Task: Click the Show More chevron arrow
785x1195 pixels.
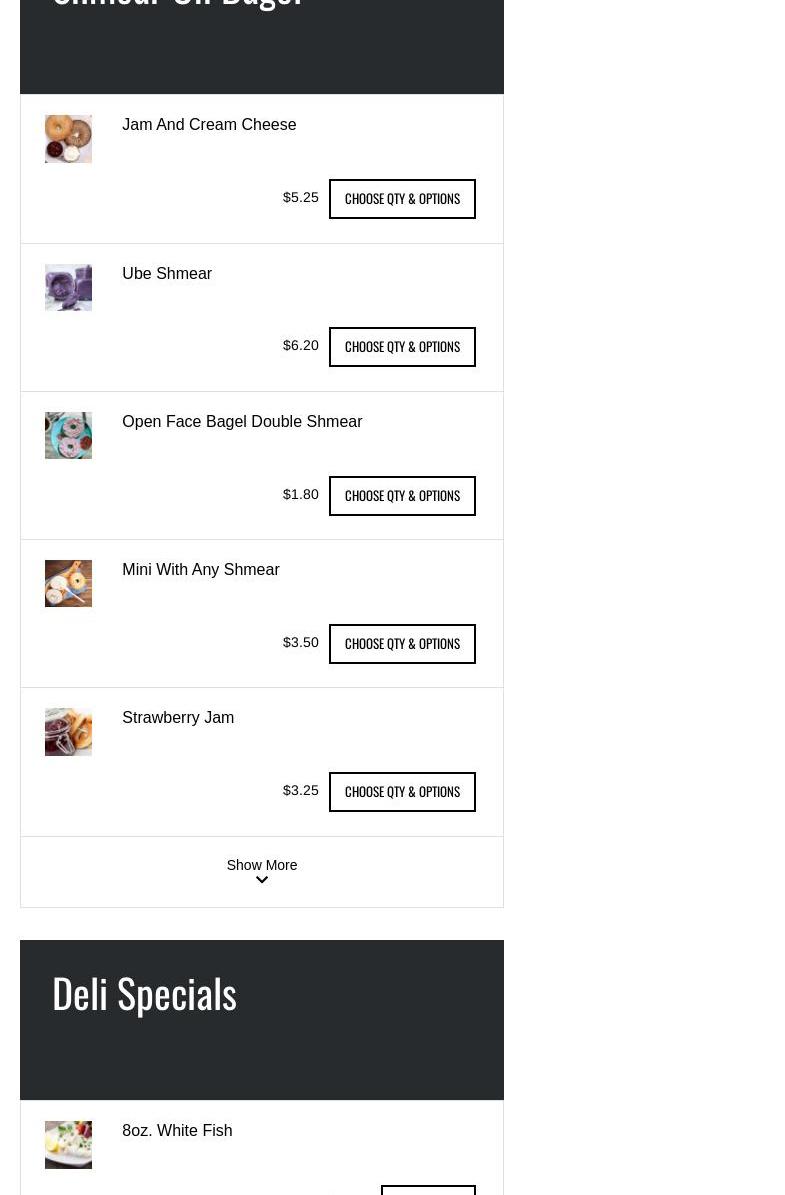Action: 262,881
